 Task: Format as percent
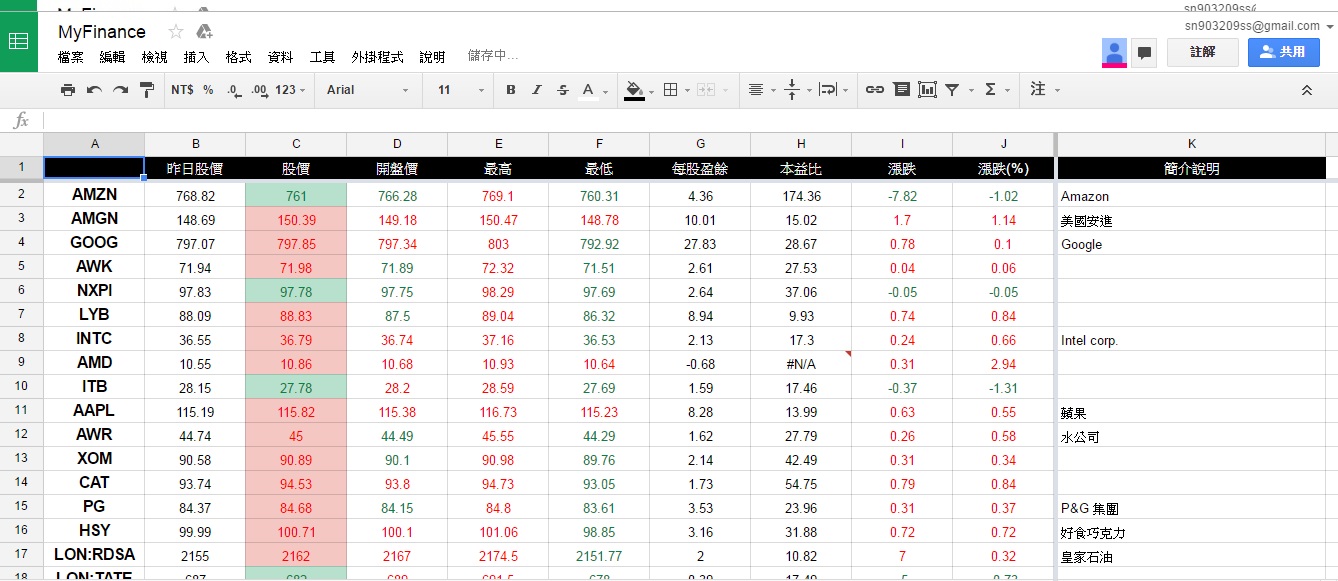208,90
